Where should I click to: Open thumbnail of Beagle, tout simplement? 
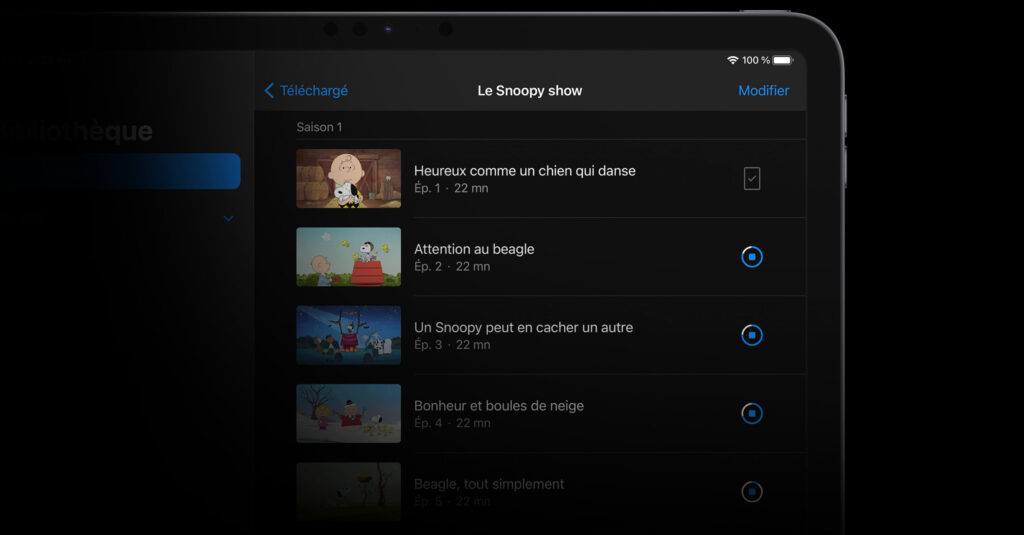[349, 492]
